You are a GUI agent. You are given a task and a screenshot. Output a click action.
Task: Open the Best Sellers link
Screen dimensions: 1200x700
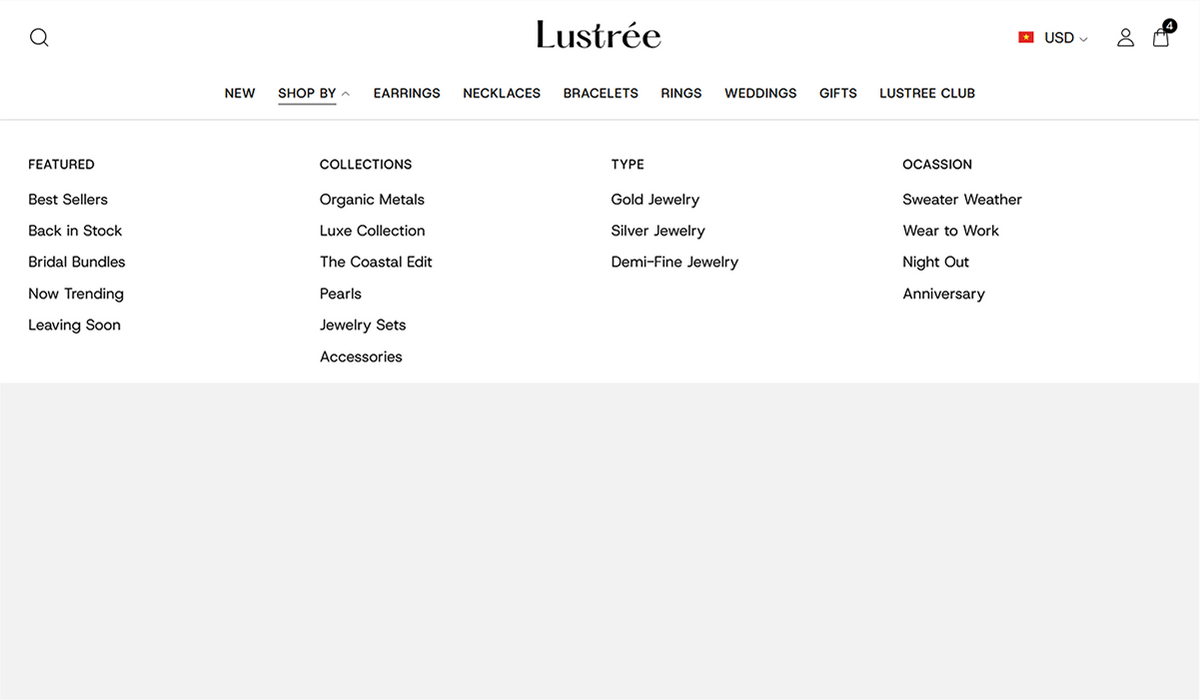68,199
